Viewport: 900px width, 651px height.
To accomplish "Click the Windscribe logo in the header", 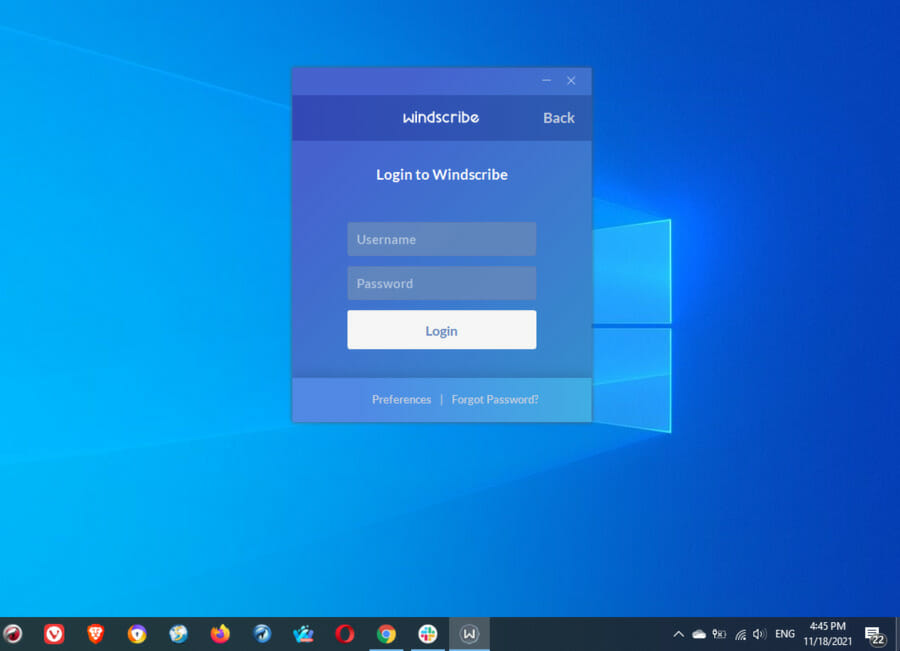I will [440, 117].
